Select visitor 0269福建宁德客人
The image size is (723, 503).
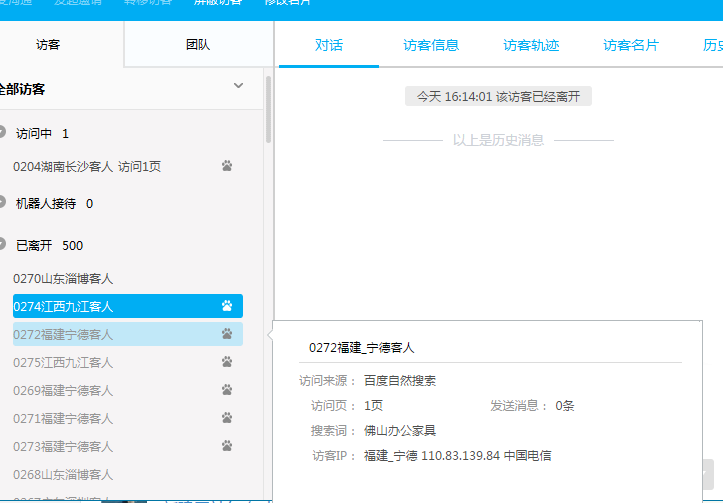point(128,391)
